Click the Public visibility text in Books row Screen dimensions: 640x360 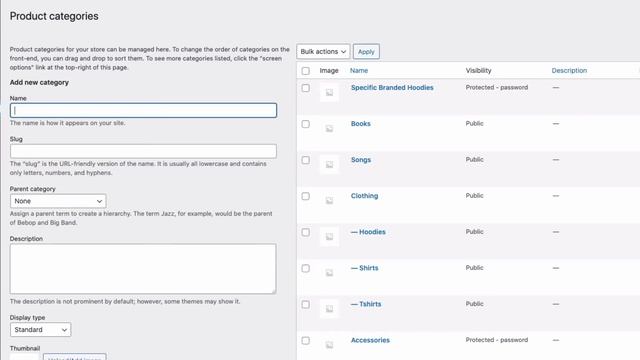(474, 123)
